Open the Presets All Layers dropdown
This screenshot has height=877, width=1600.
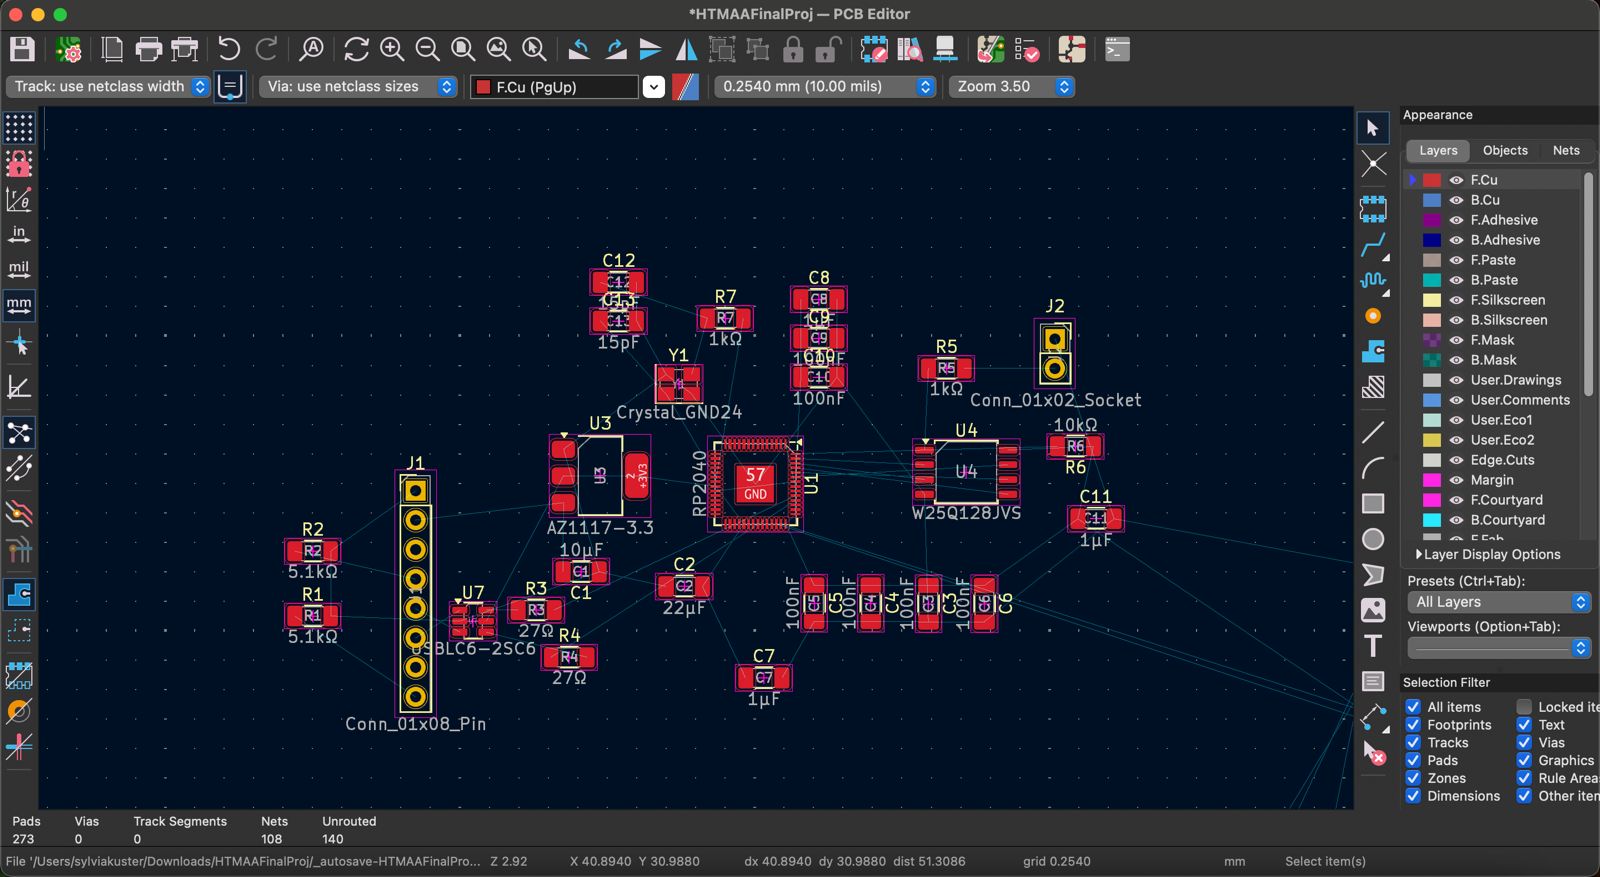click(1498, 602)
